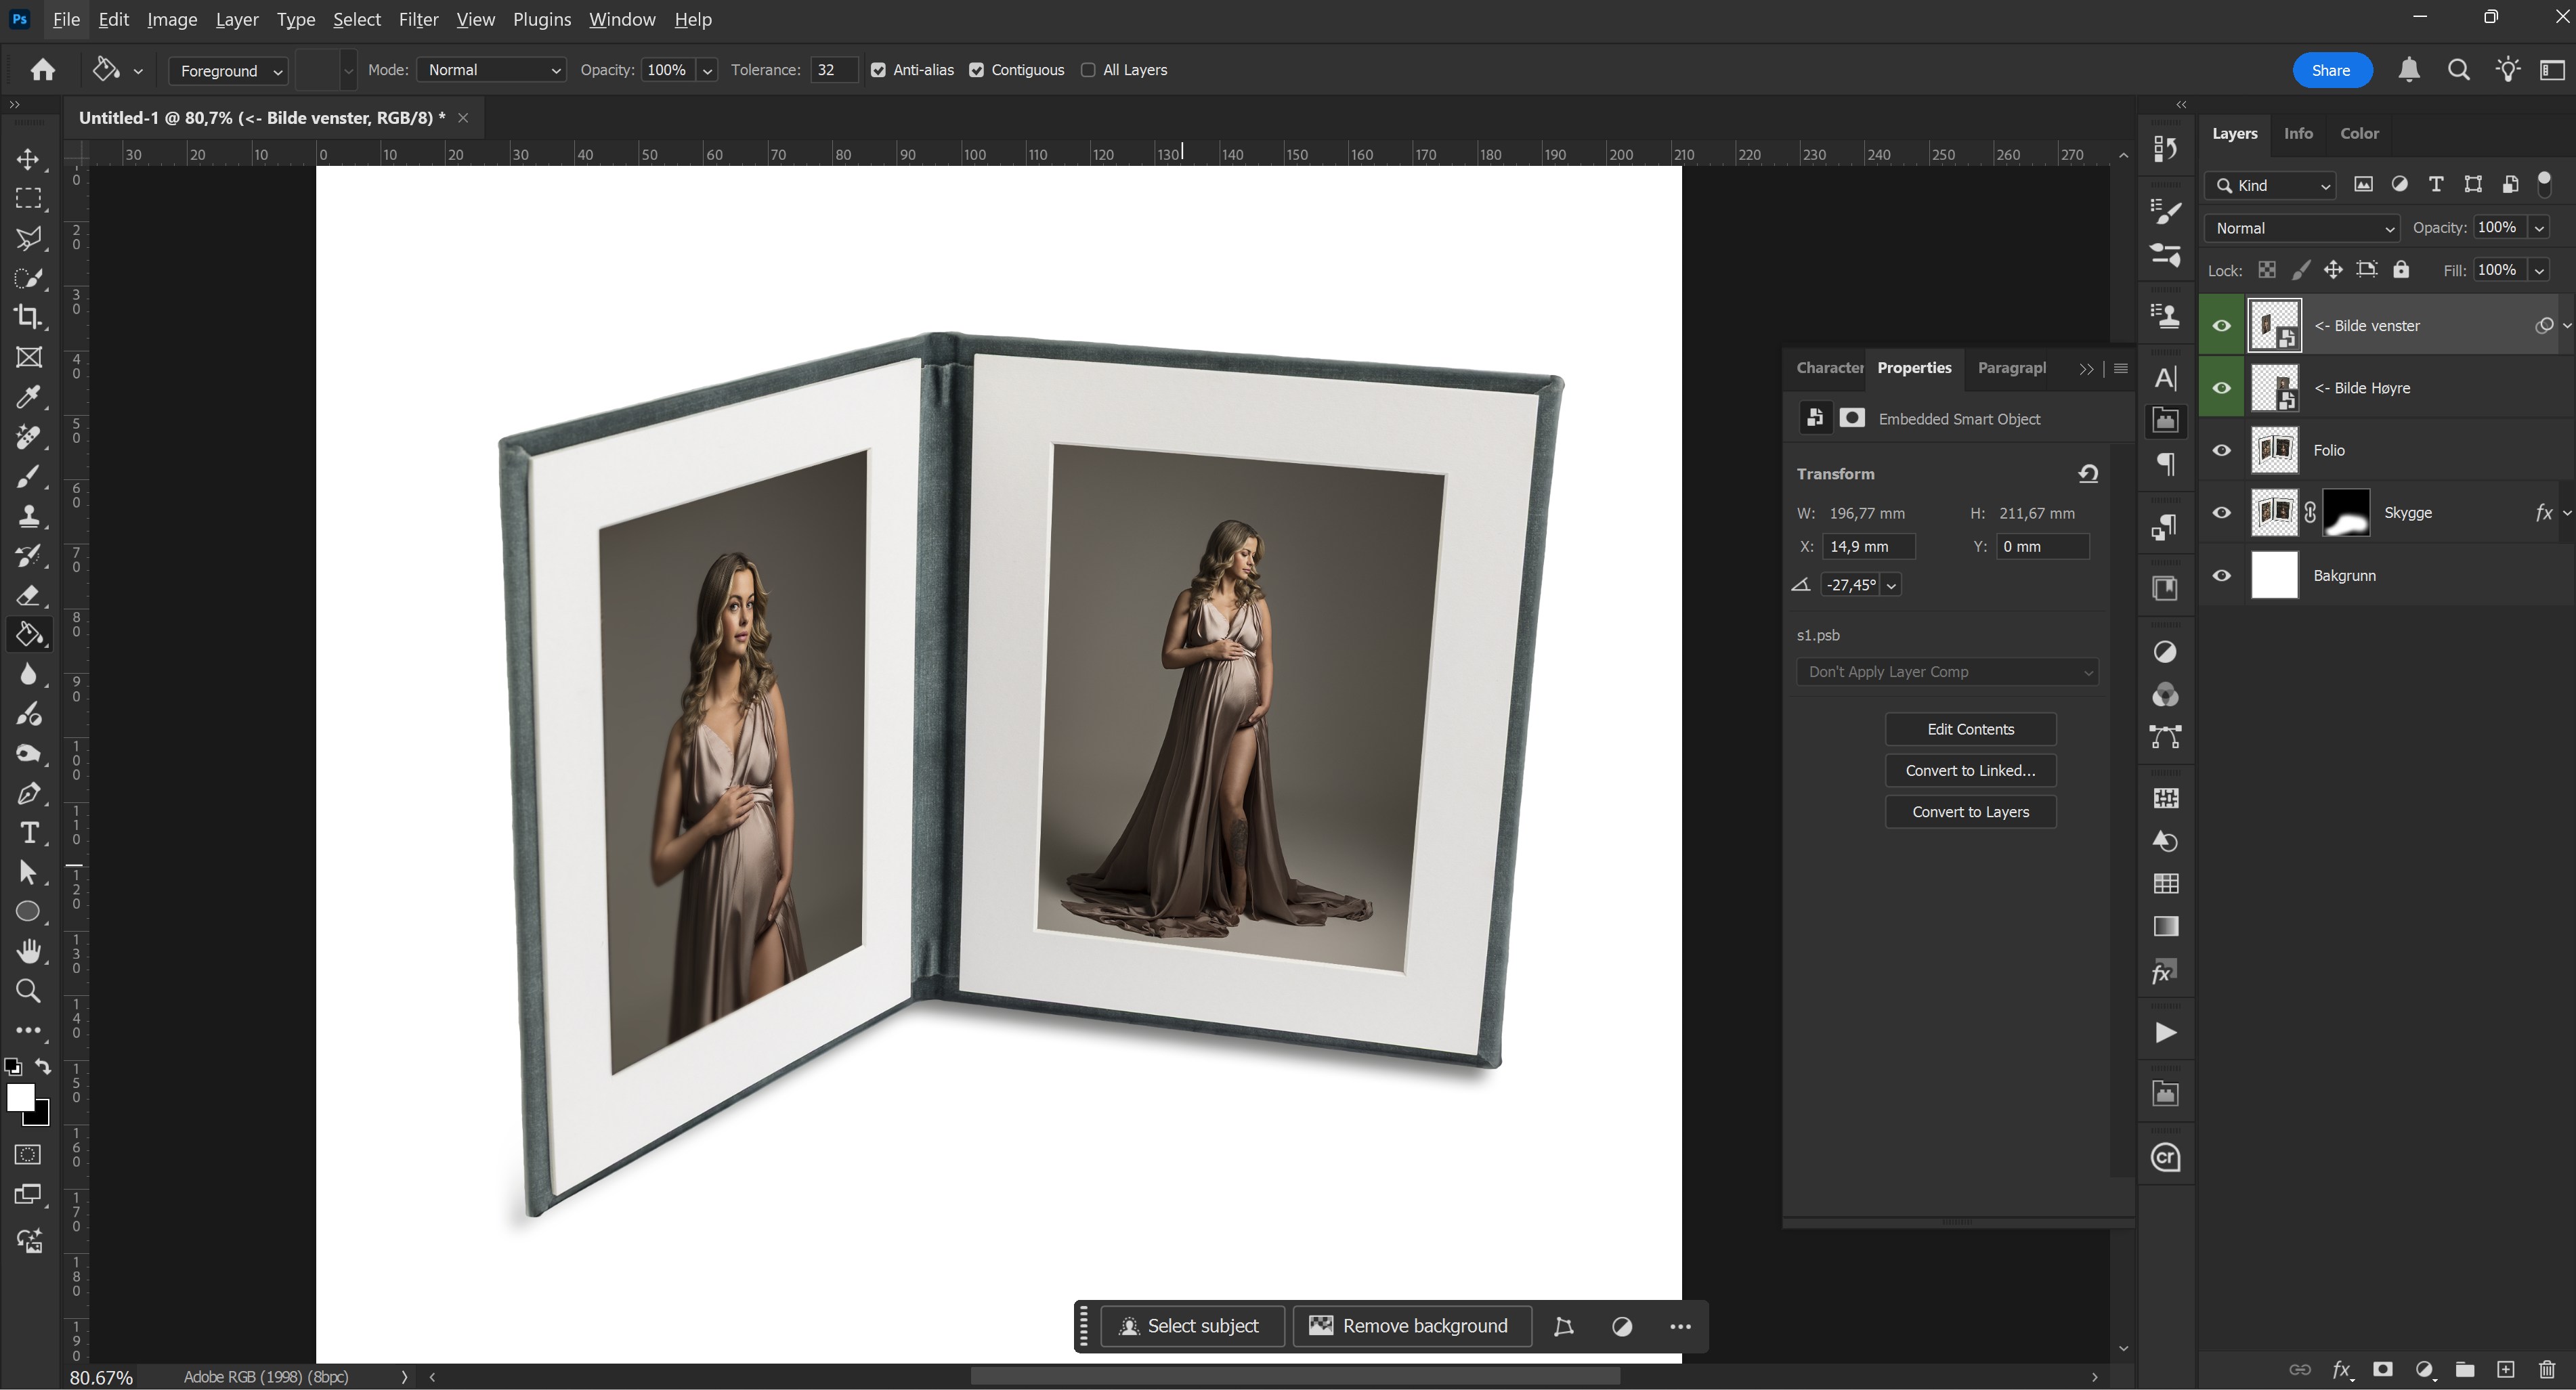Select the Crop tool
This screenshot has width=2576, height=1390.
click(28, 317)
